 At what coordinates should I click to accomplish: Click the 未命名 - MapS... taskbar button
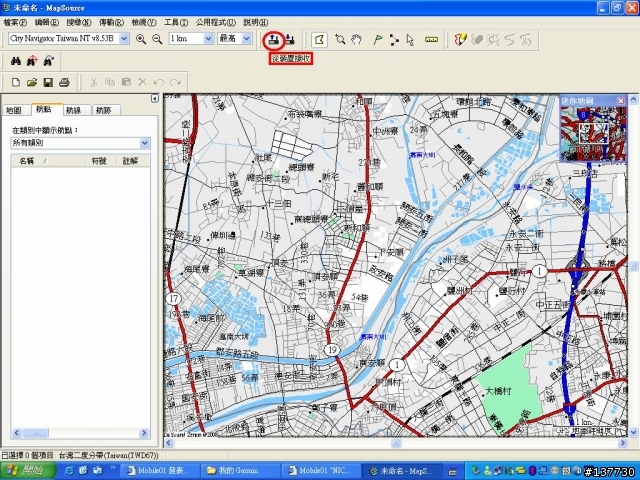(403, 471)
